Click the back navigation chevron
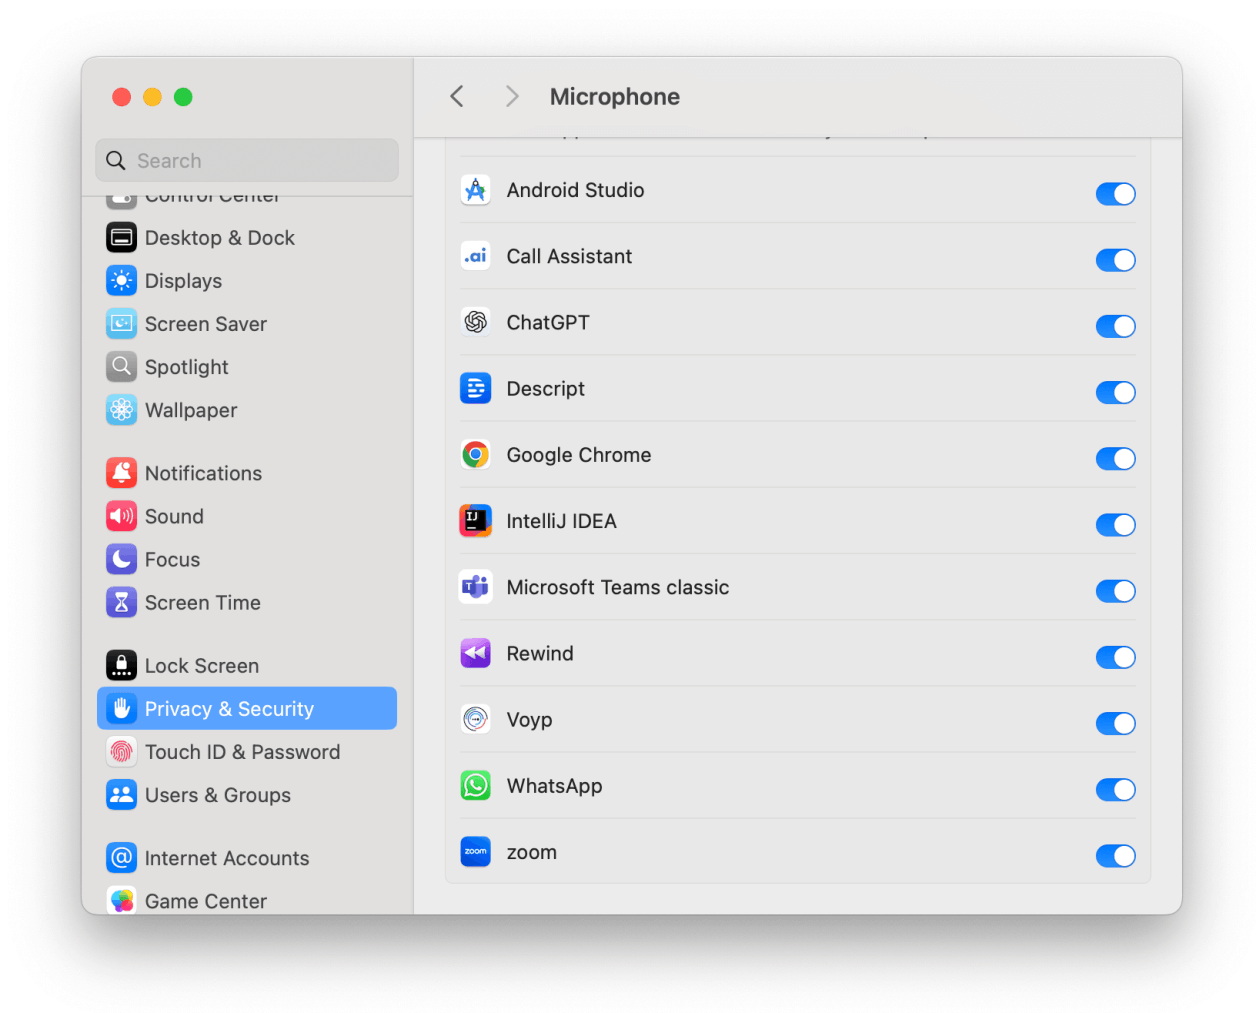This screenshot has width=1256, height=1013. click(456, 96)
